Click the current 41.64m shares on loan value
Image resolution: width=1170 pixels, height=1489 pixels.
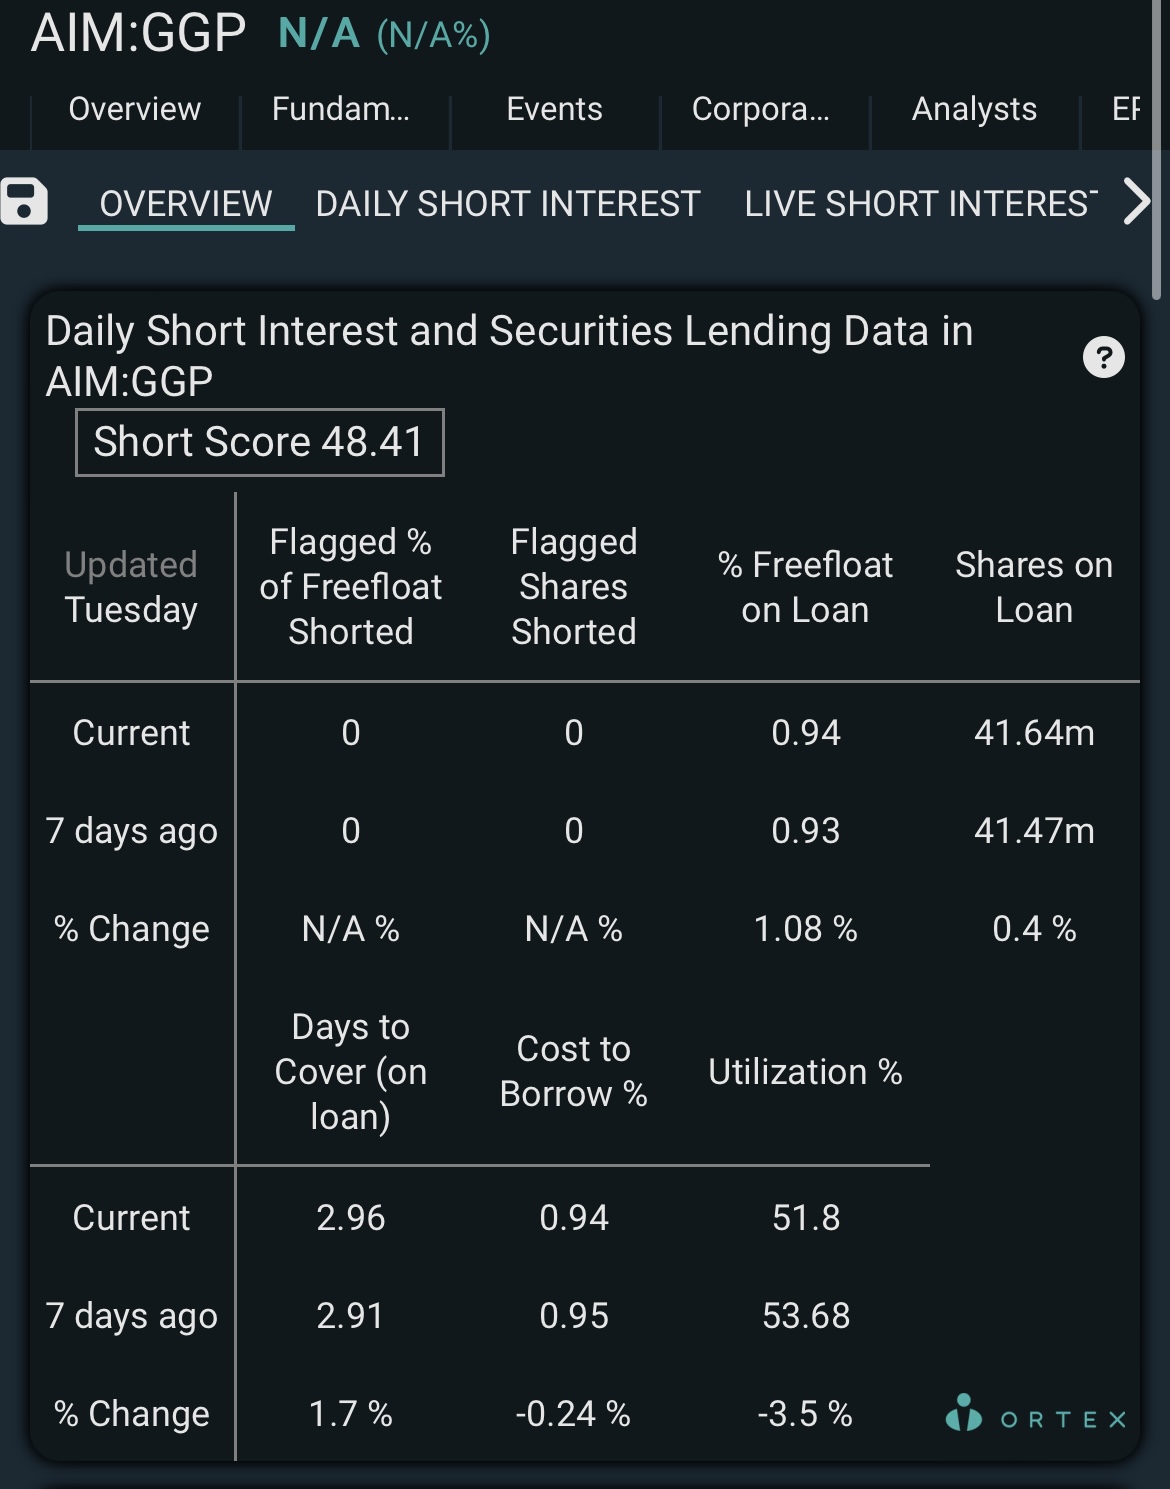click(x=1035, y=733)
